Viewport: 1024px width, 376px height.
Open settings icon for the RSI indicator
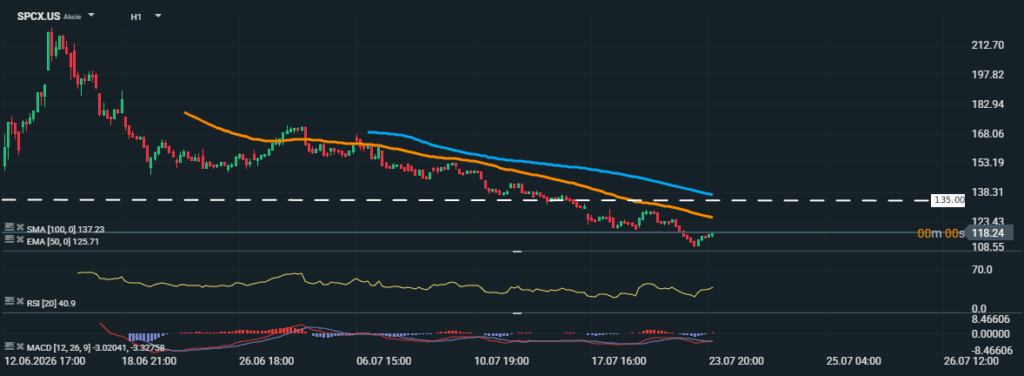pos(9,302)
